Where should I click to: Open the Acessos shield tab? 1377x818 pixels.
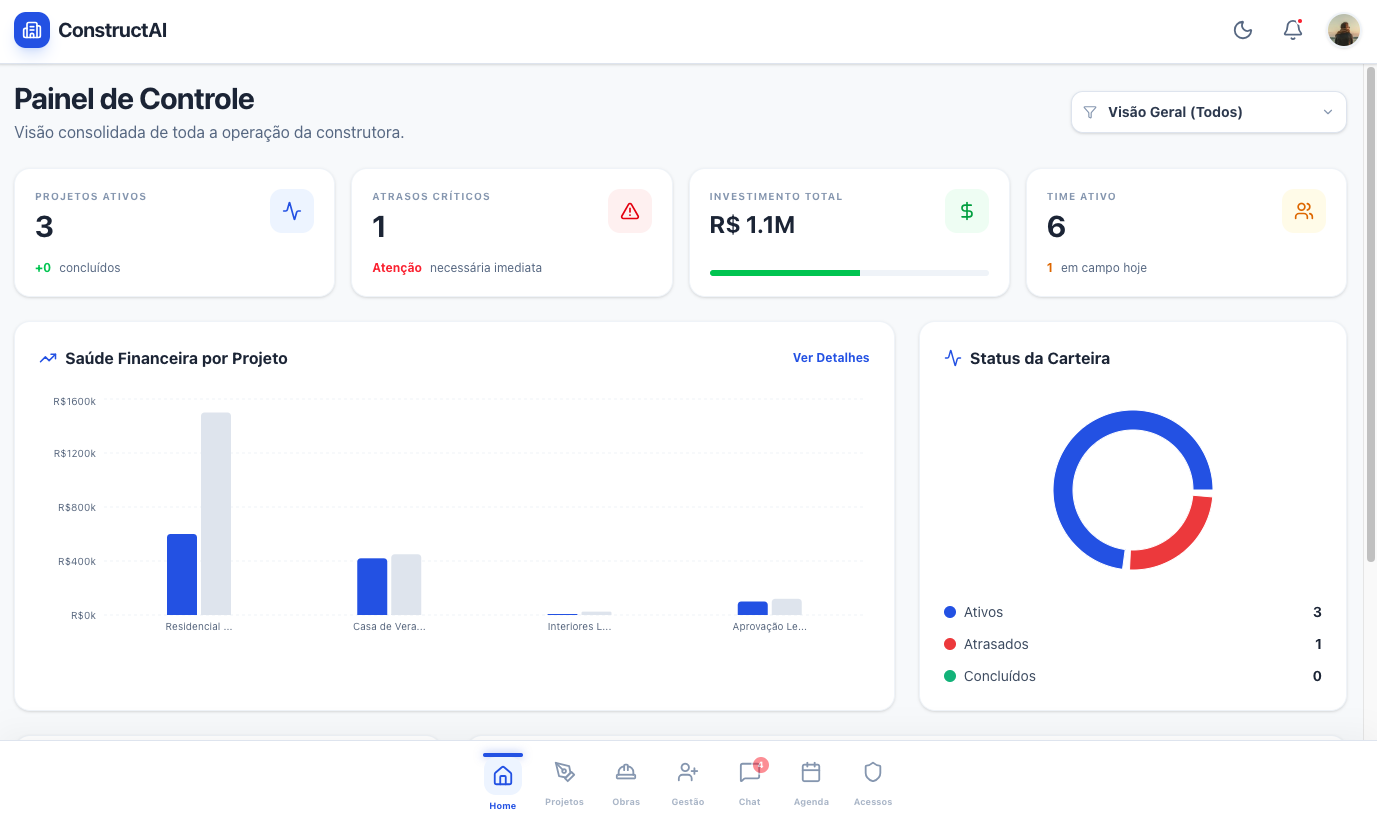[873, 781]
